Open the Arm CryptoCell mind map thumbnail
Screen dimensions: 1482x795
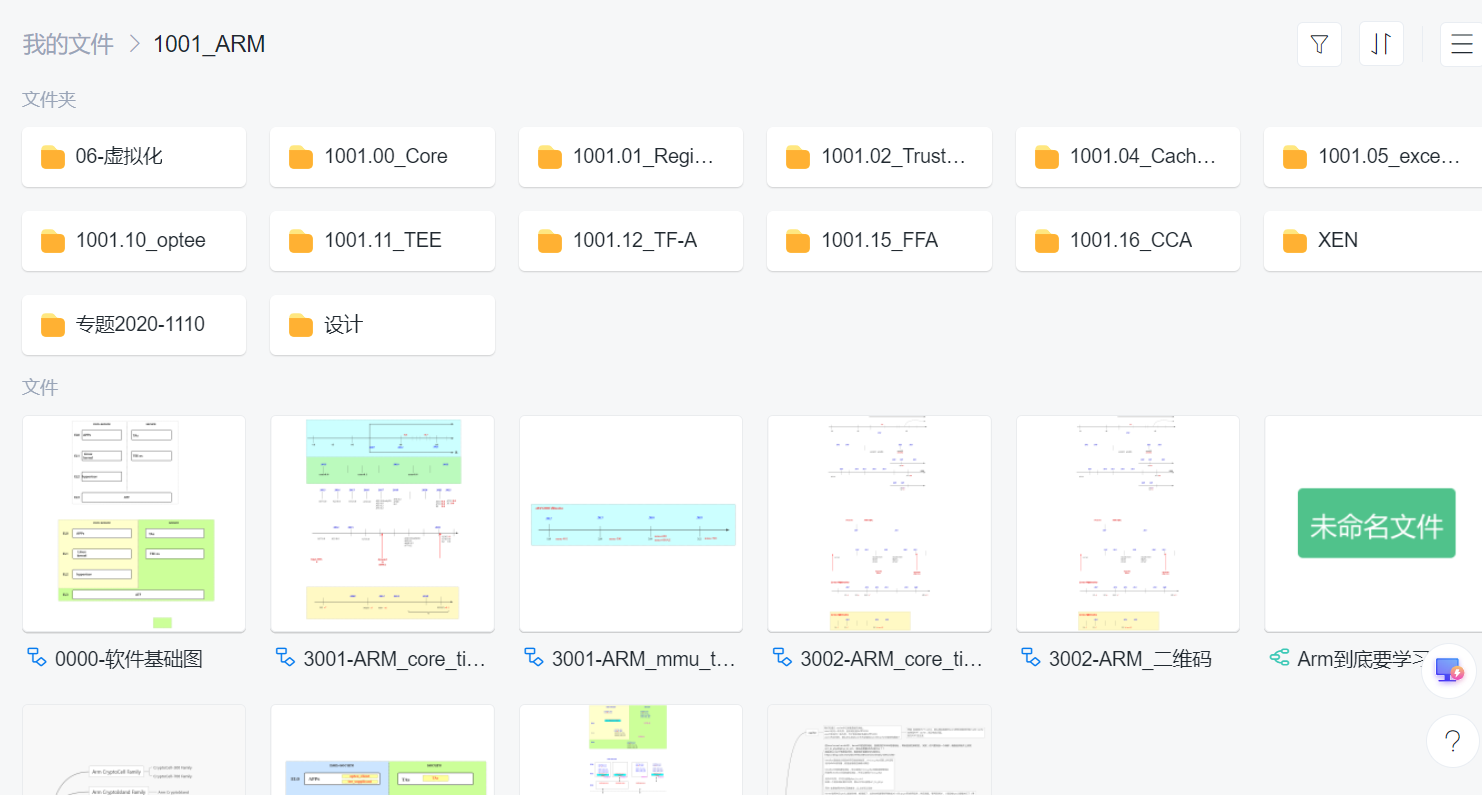134,750
